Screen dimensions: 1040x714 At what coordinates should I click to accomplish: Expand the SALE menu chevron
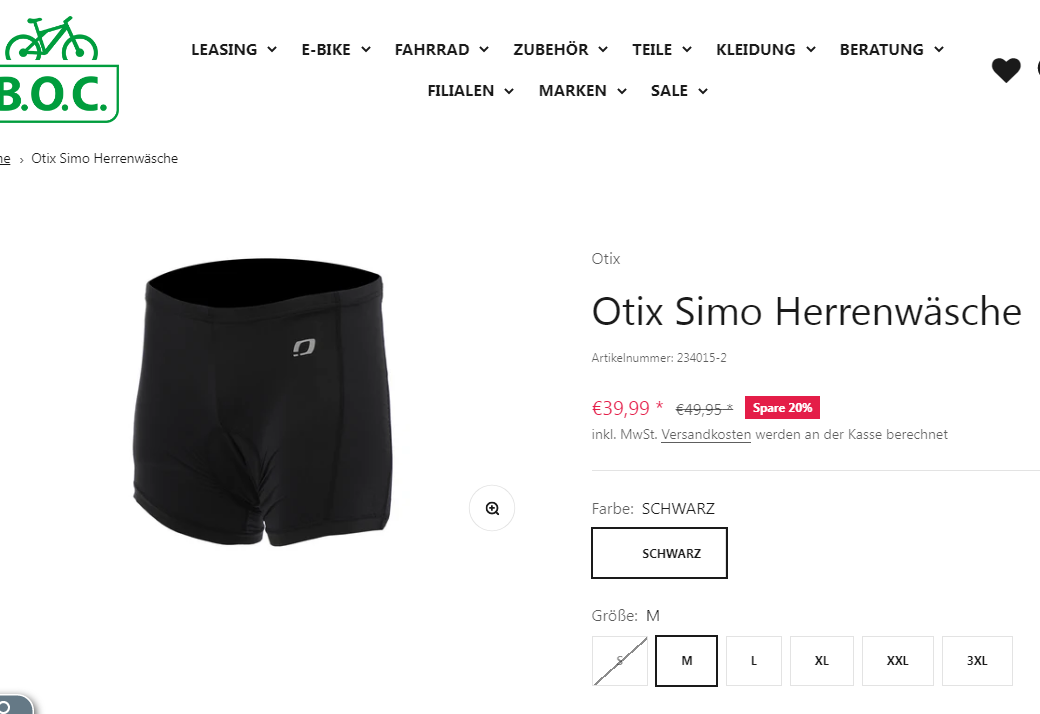point(703,91)
